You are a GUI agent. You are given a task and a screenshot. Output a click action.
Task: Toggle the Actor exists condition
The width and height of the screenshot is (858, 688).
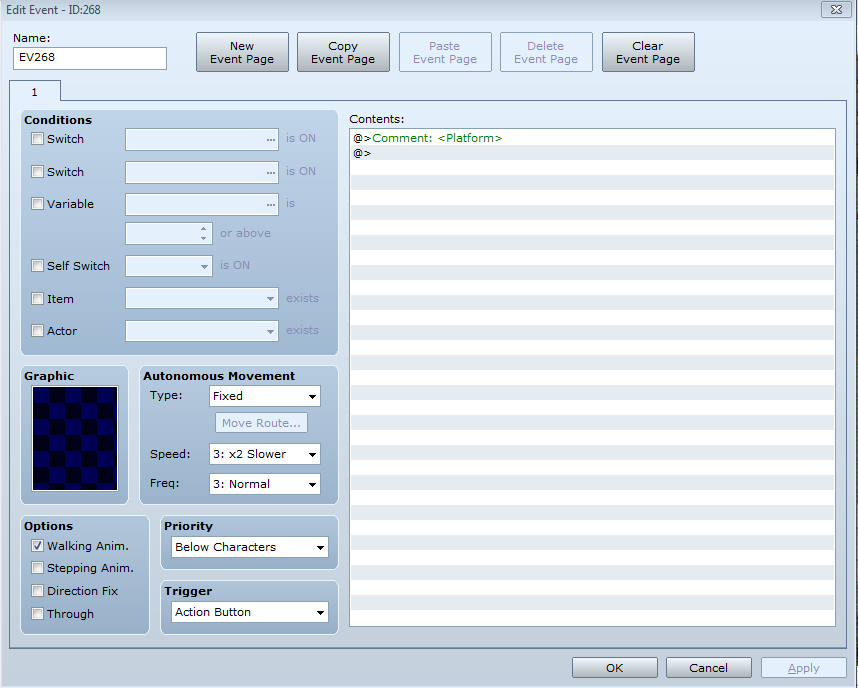[38, 331]
